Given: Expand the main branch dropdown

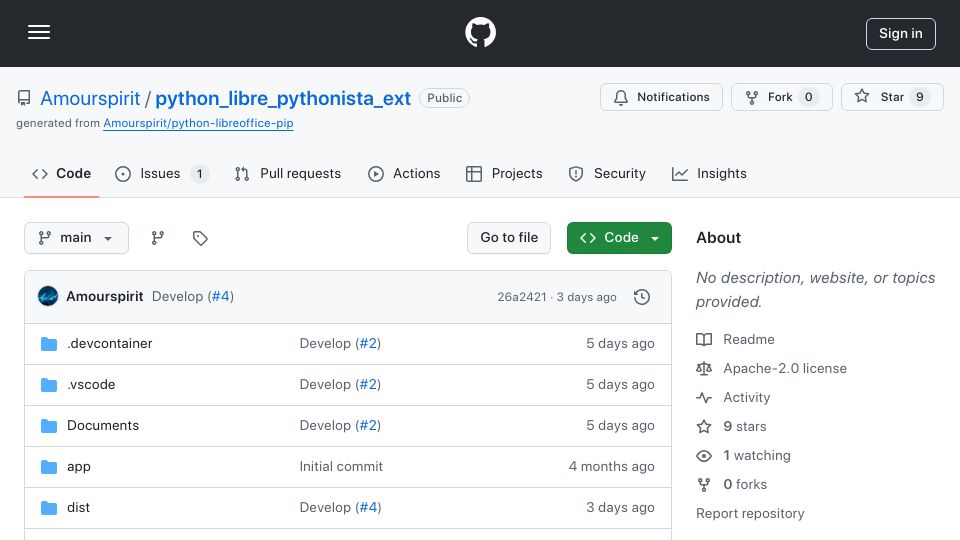Looking at the screenshot, I should [77, 238].
